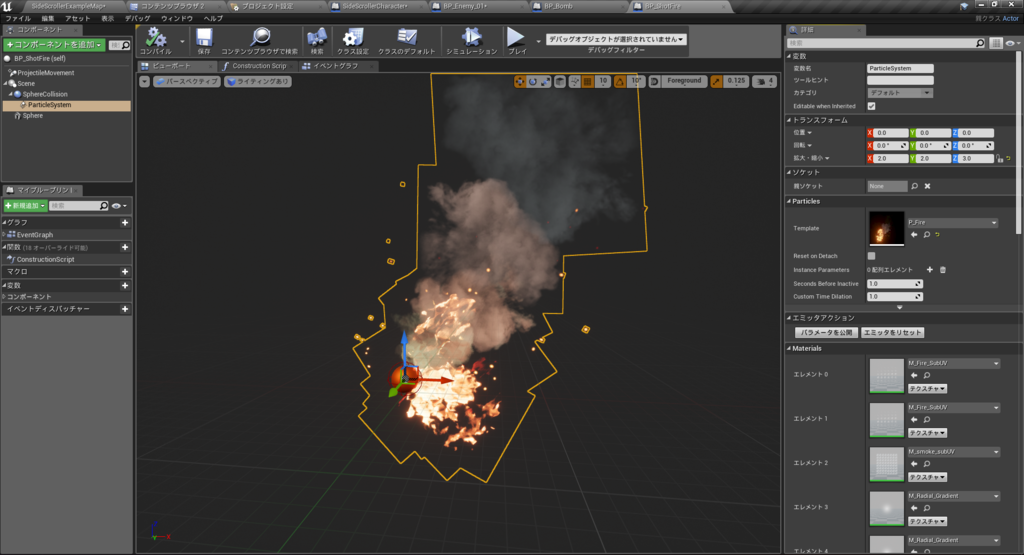Switch to the イベントグラフ tab

(x=336, y=66)
